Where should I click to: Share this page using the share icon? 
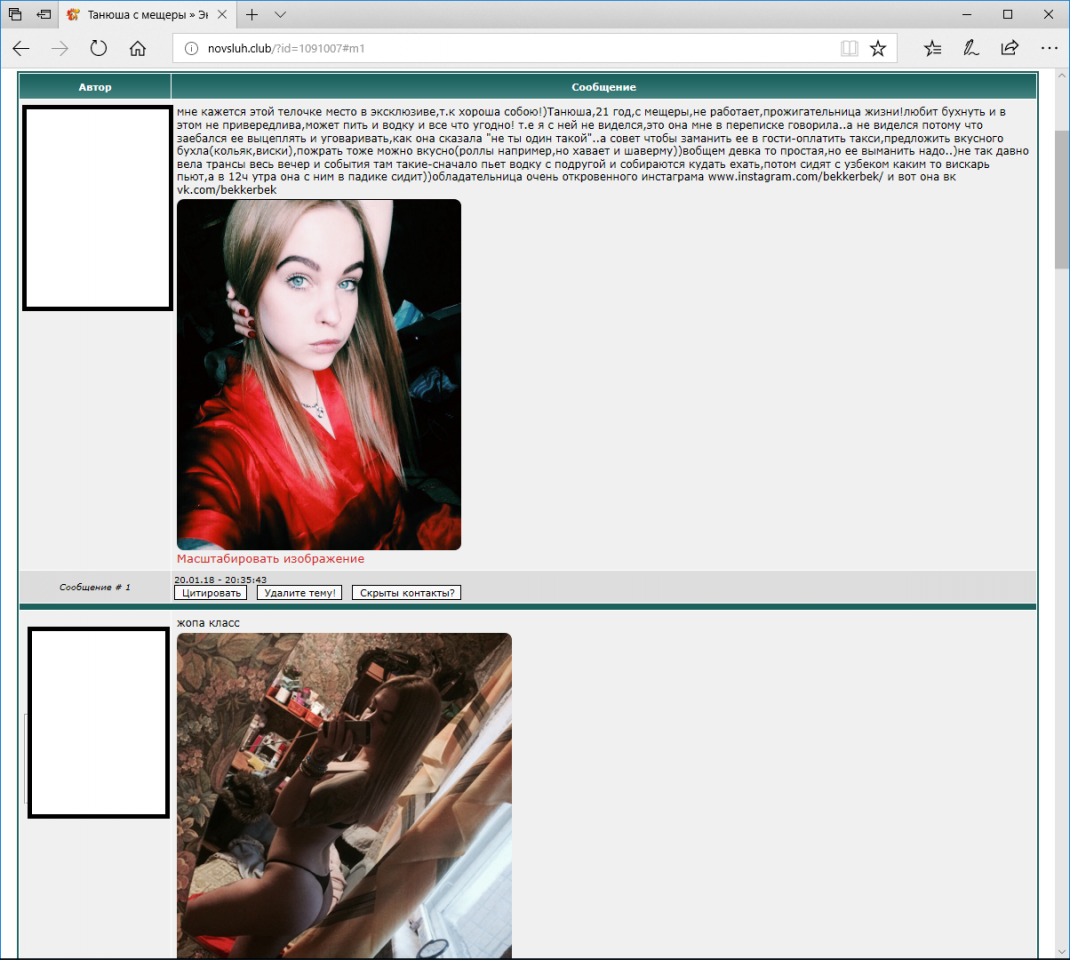[1009, 48]
